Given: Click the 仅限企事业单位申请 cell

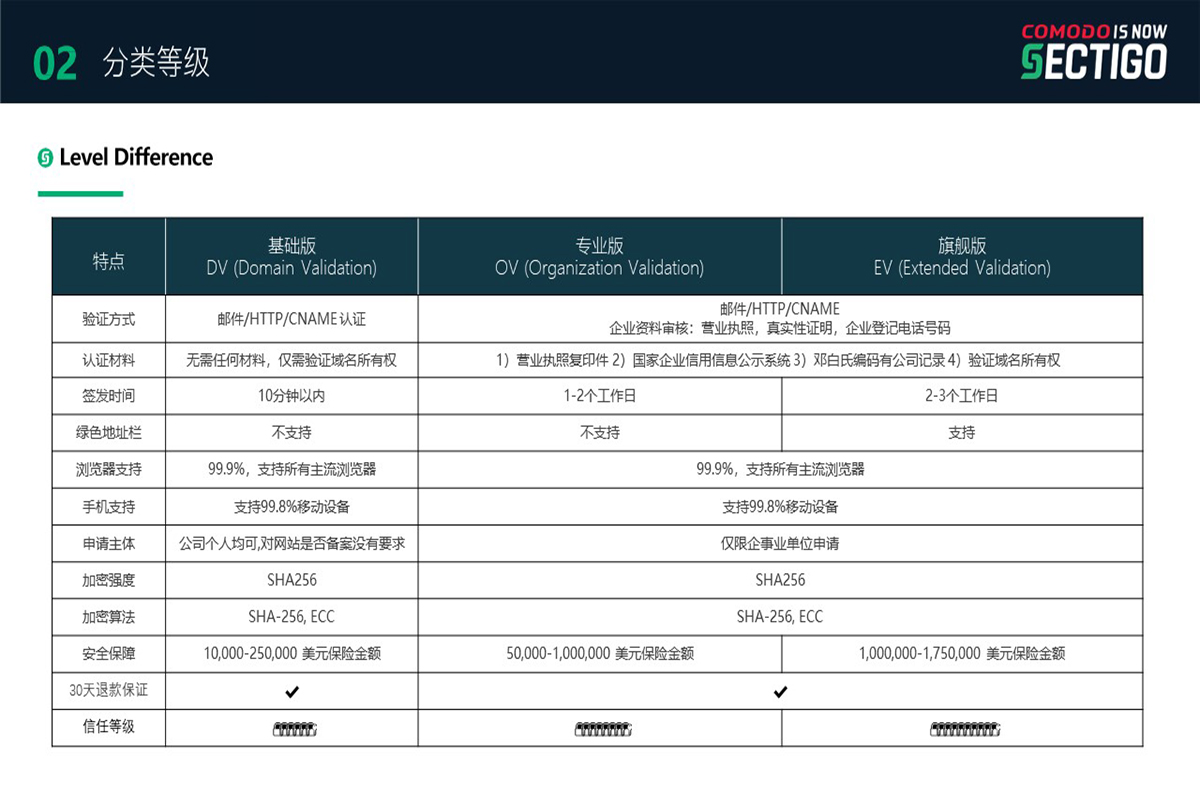Looking at the screenshot, I should [780, 544].
